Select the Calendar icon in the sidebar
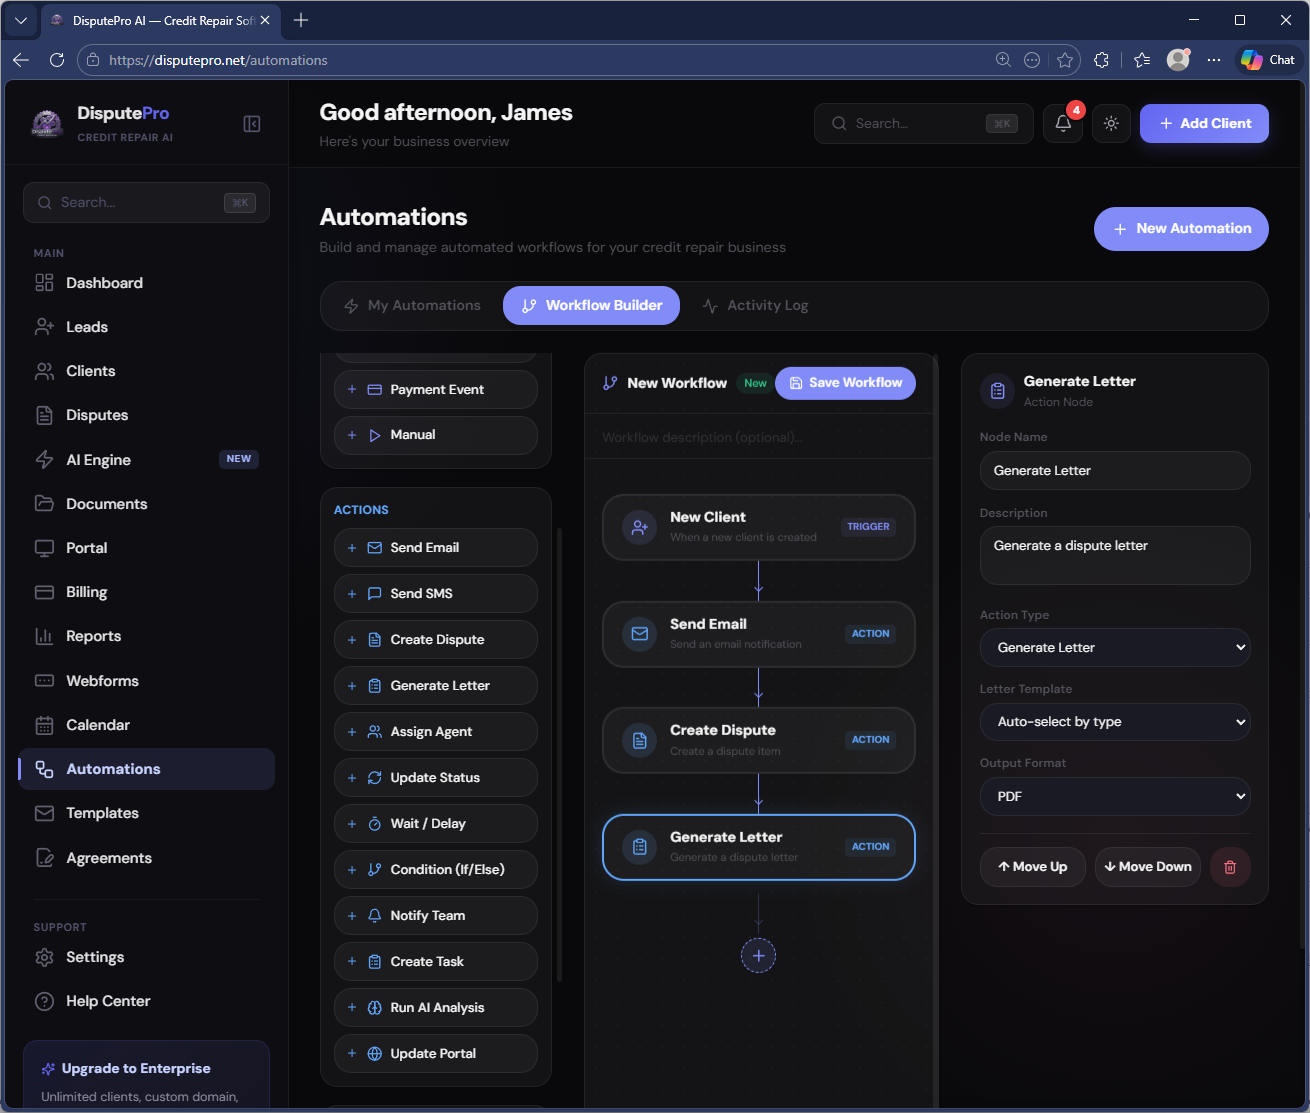 pos(45,724)
